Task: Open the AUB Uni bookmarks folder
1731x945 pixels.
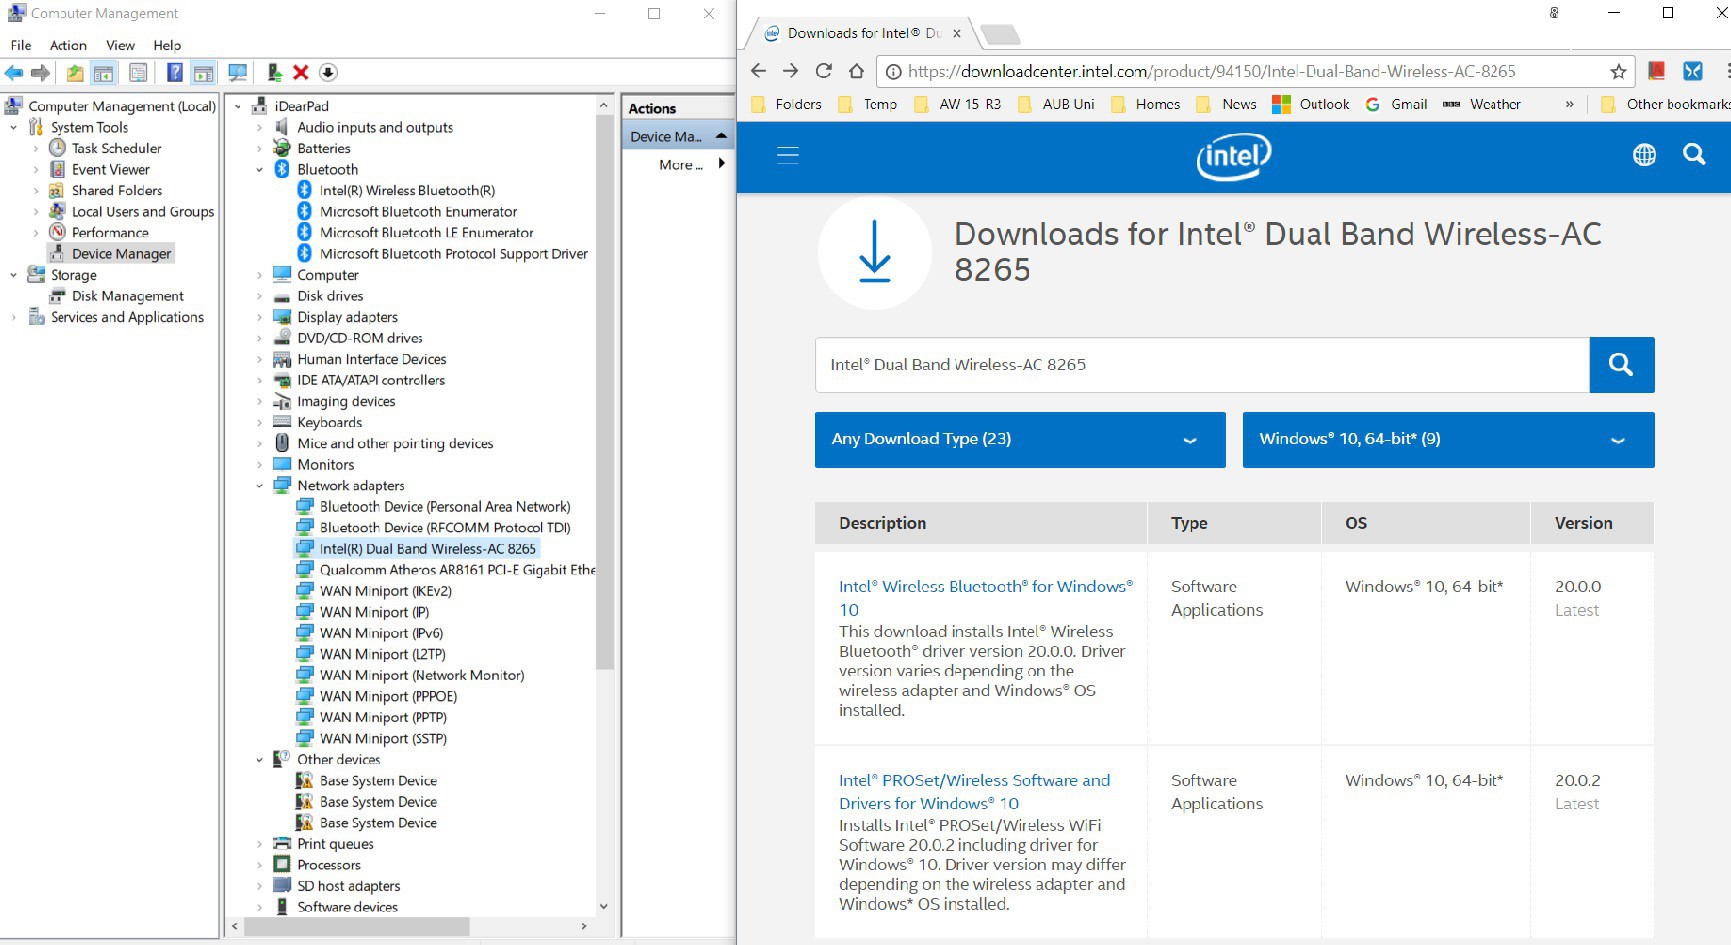Action: click(x=1056, y=104)
